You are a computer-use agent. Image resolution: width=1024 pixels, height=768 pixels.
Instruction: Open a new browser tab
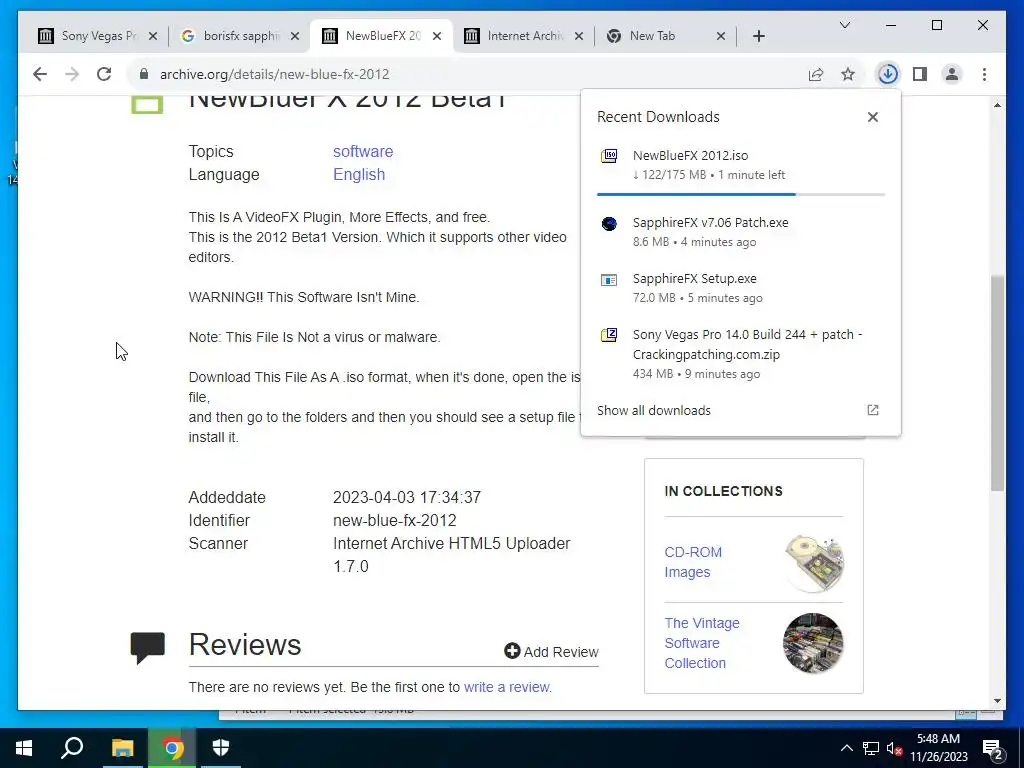[x=758, y=36]
